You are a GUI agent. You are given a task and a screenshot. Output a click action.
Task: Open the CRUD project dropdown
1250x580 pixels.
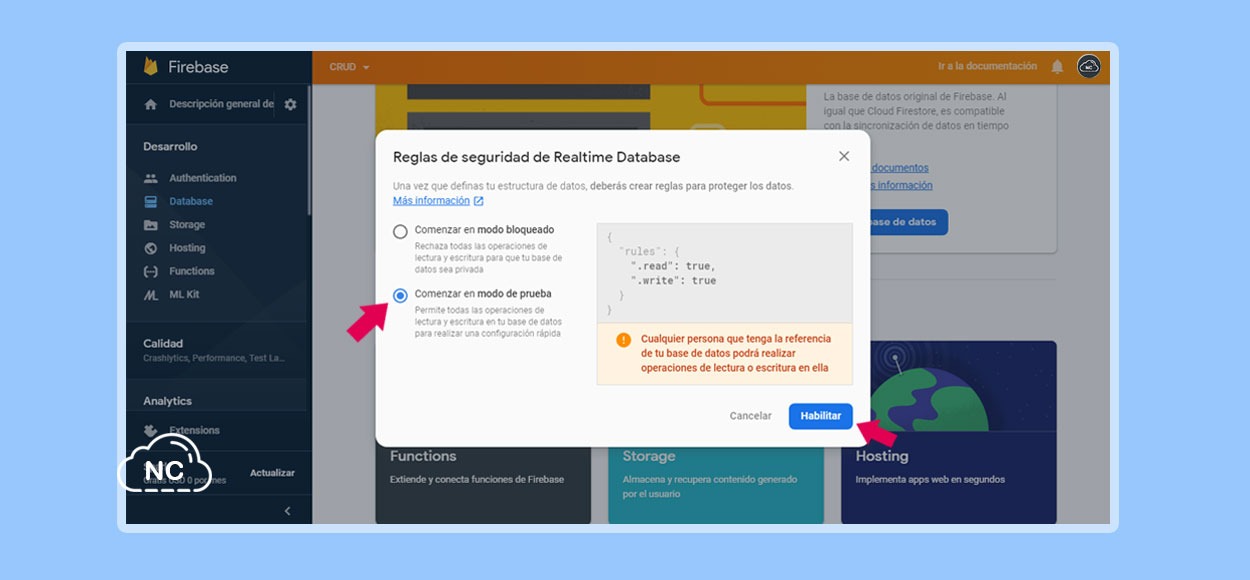349,67
